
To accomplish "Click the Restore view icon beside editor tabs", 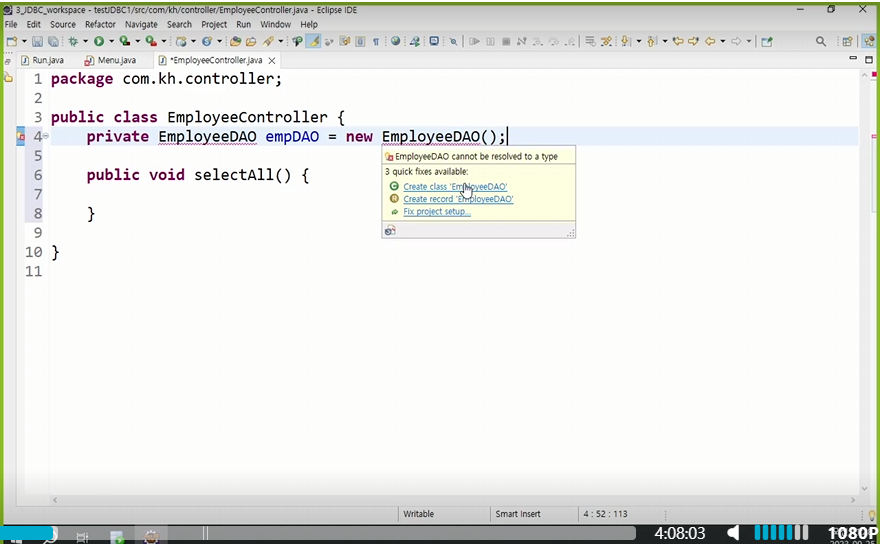I will pos(7,61).
